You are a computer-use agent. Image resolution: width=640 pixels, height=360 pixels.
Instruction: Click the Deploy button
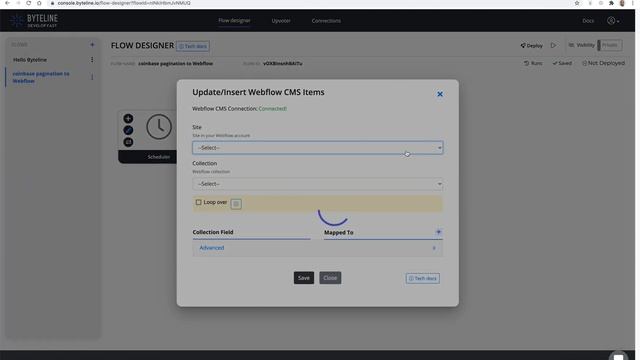click(x=531, y=45)
